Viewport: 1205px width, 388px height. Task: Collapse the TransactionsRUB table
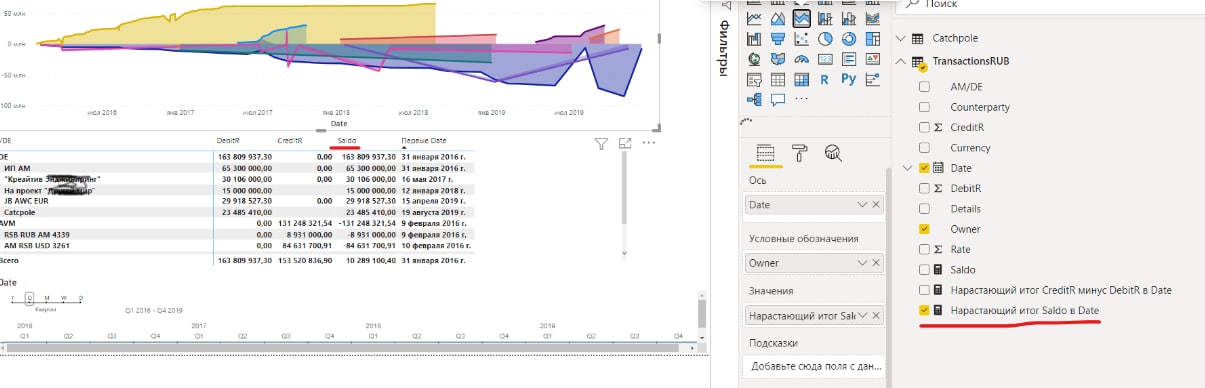tap(901, 61)
